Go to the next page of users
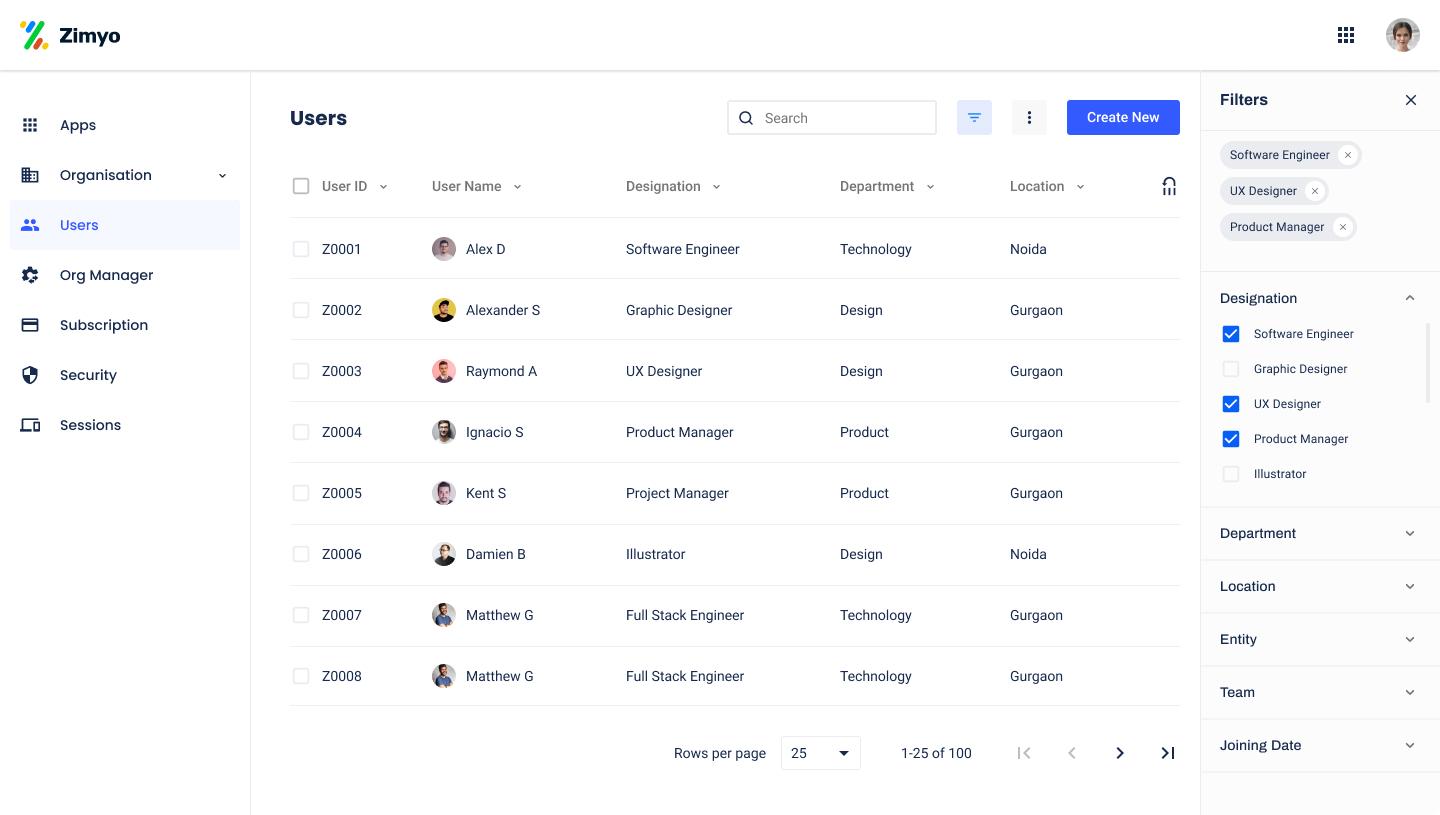1440x815 pixels. tap(1120, 753)
